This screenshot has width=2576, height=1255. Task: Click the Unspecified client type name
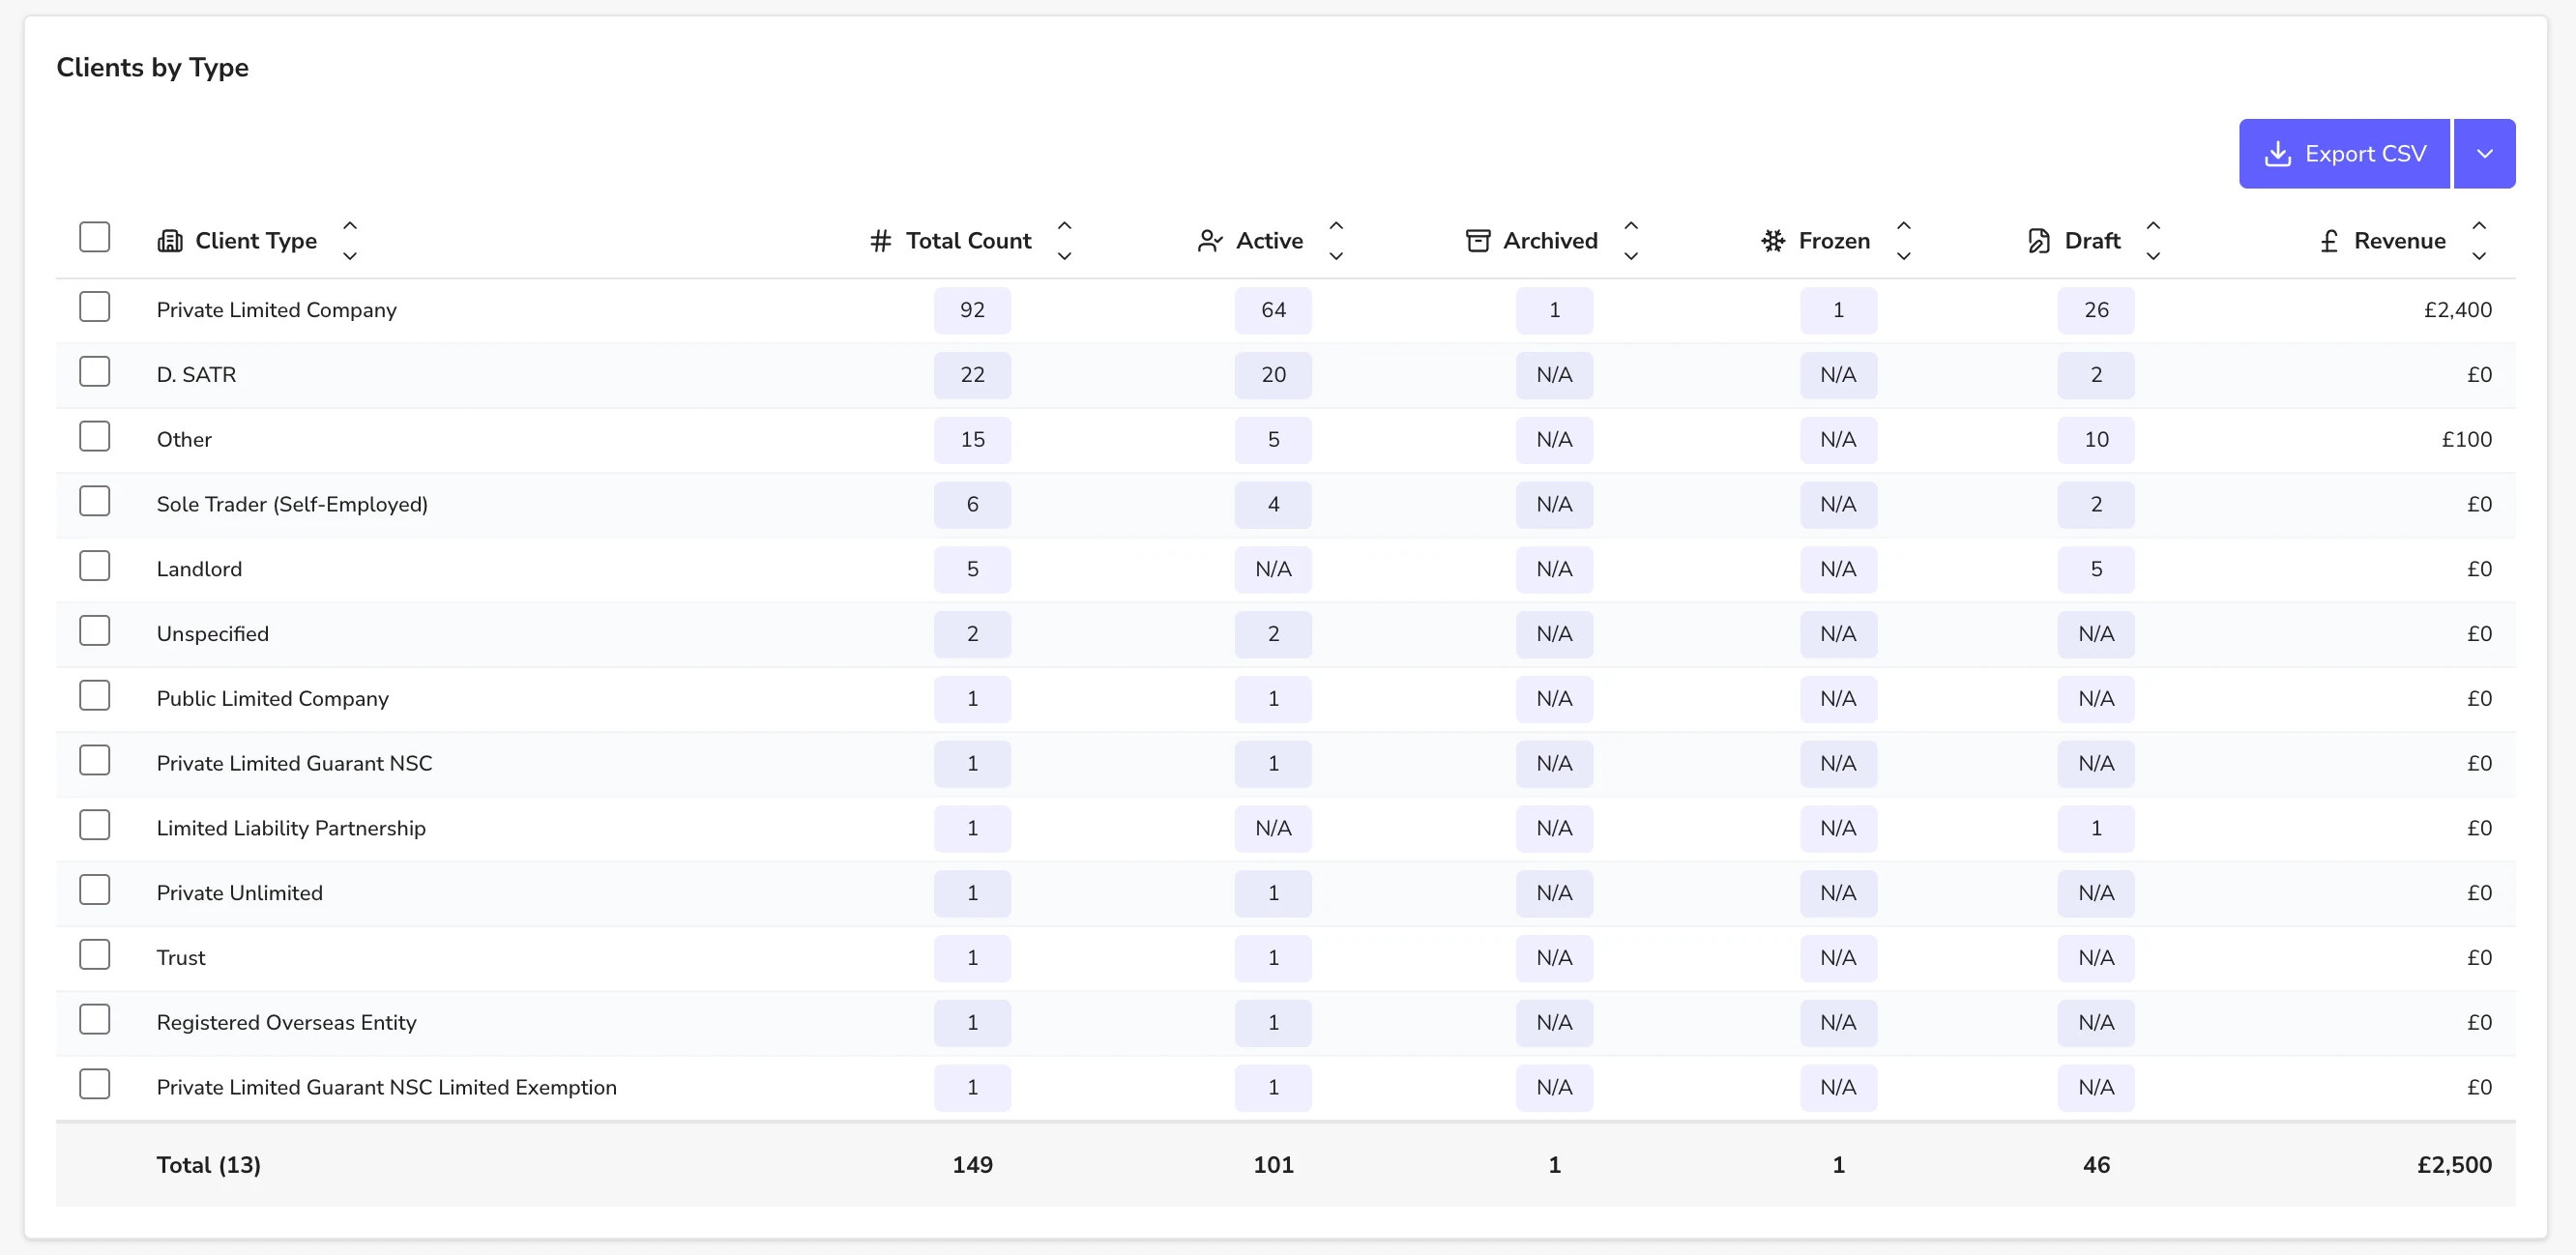[212, 634]
